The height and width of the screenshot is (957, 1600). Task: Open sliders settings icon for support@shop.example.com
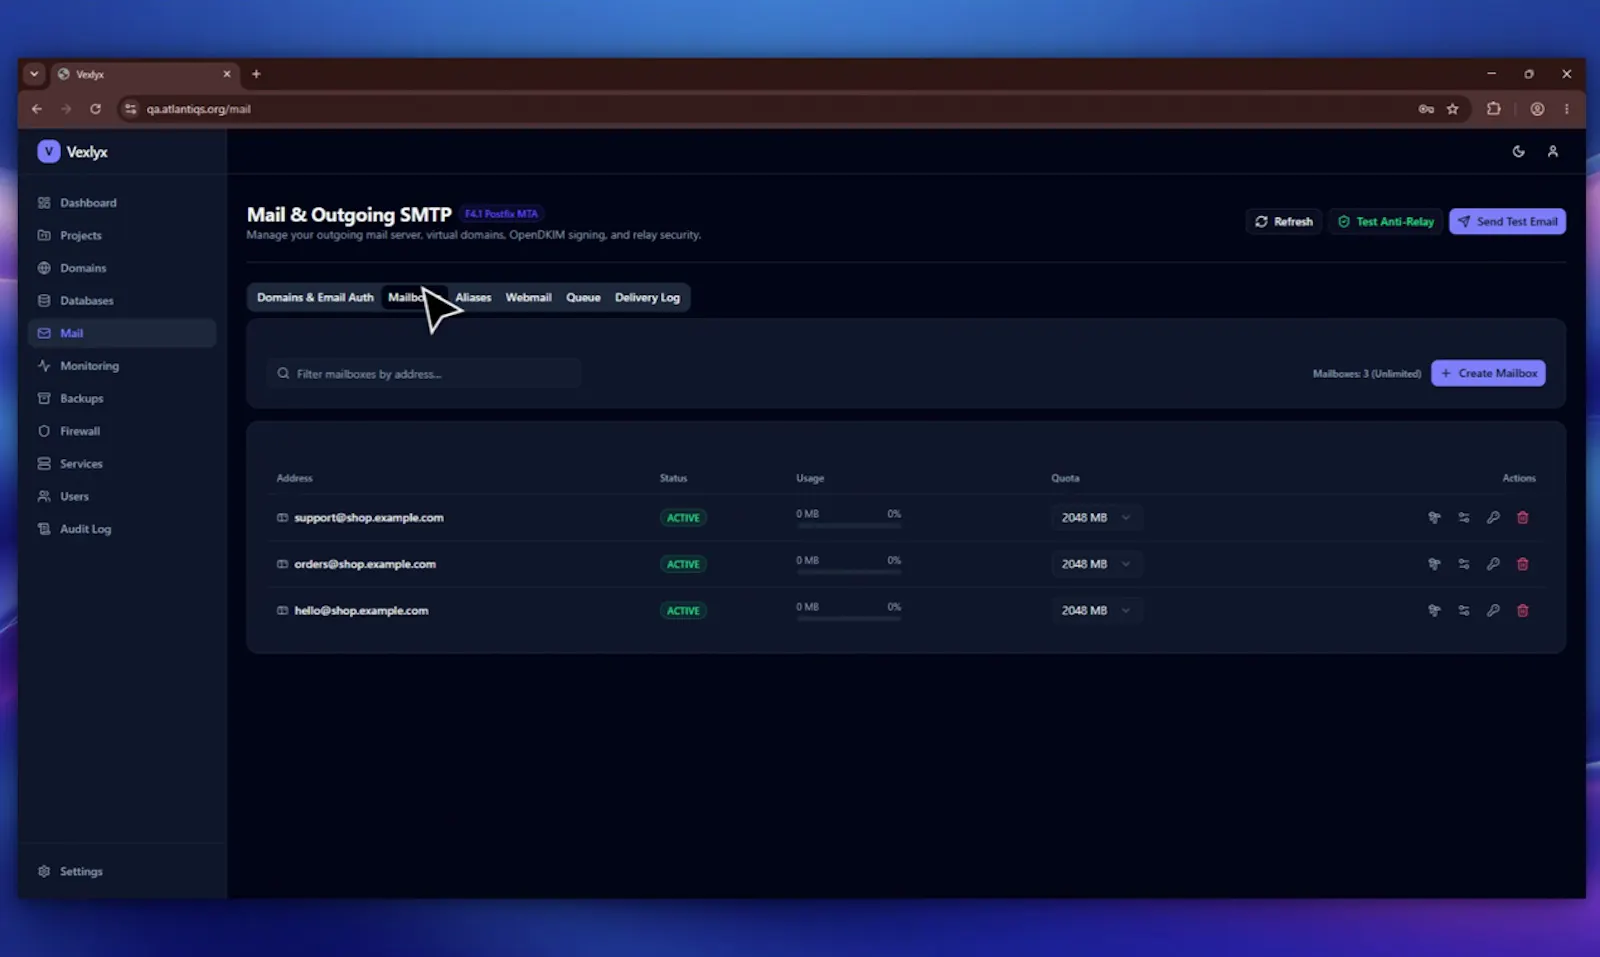[1464, 518]
